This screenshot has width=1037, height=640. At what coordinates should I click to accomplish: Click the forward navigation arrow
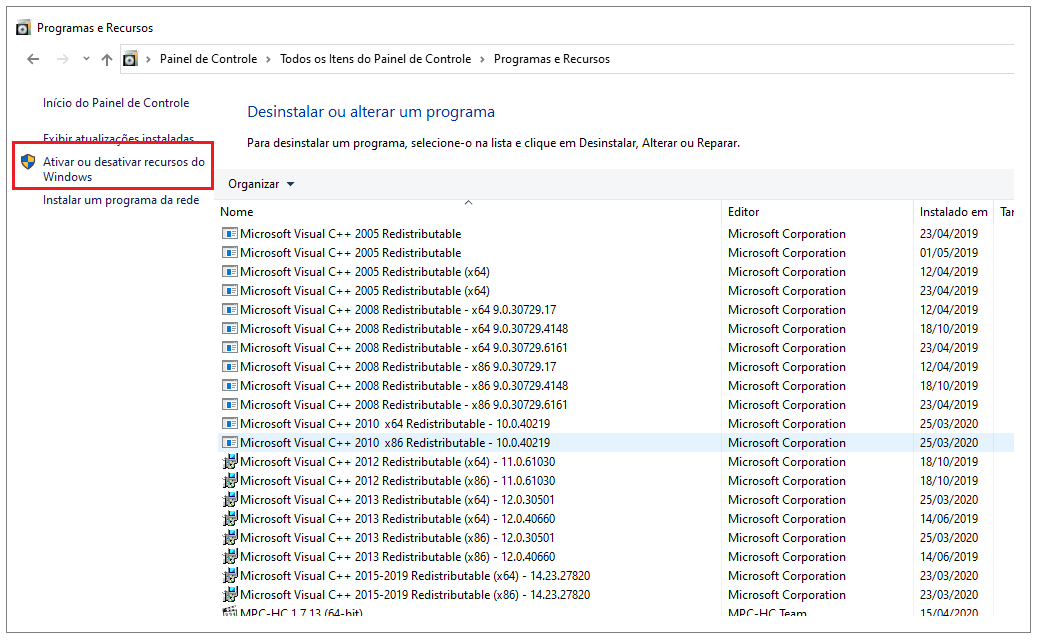click(63, 60)
